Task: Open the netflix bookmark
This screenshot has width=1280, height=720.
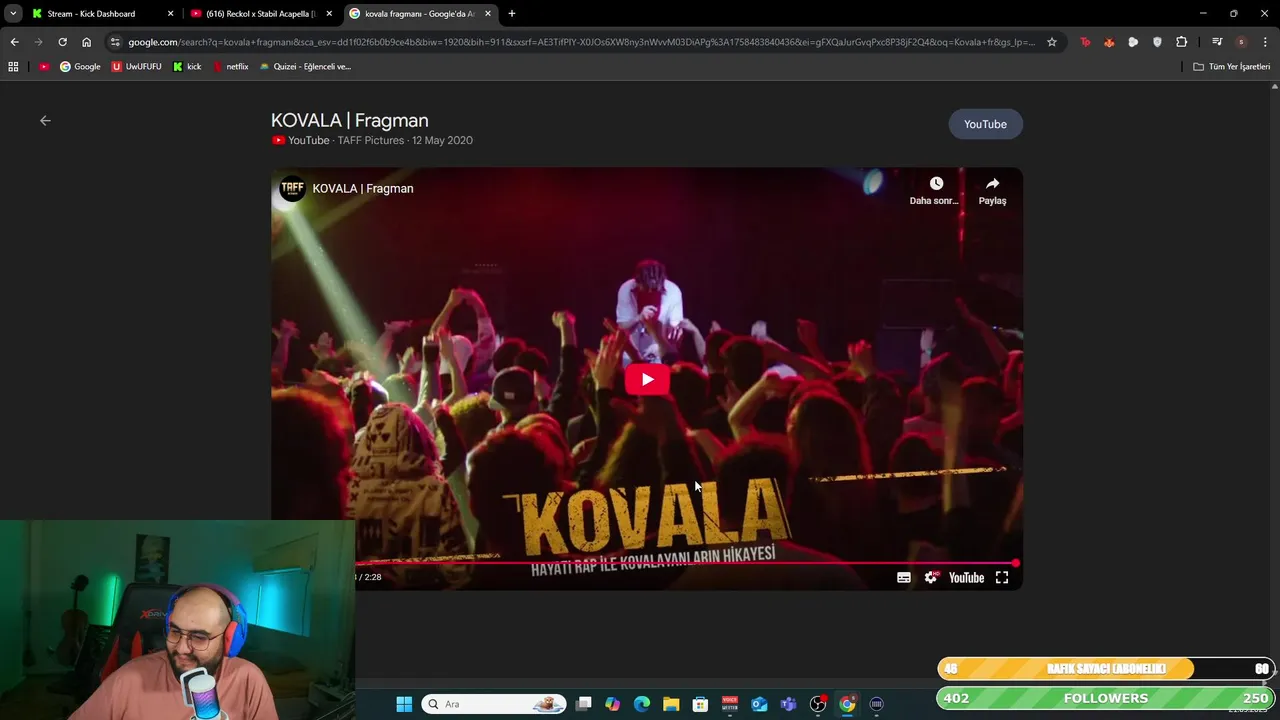Action: coord(230,66)
